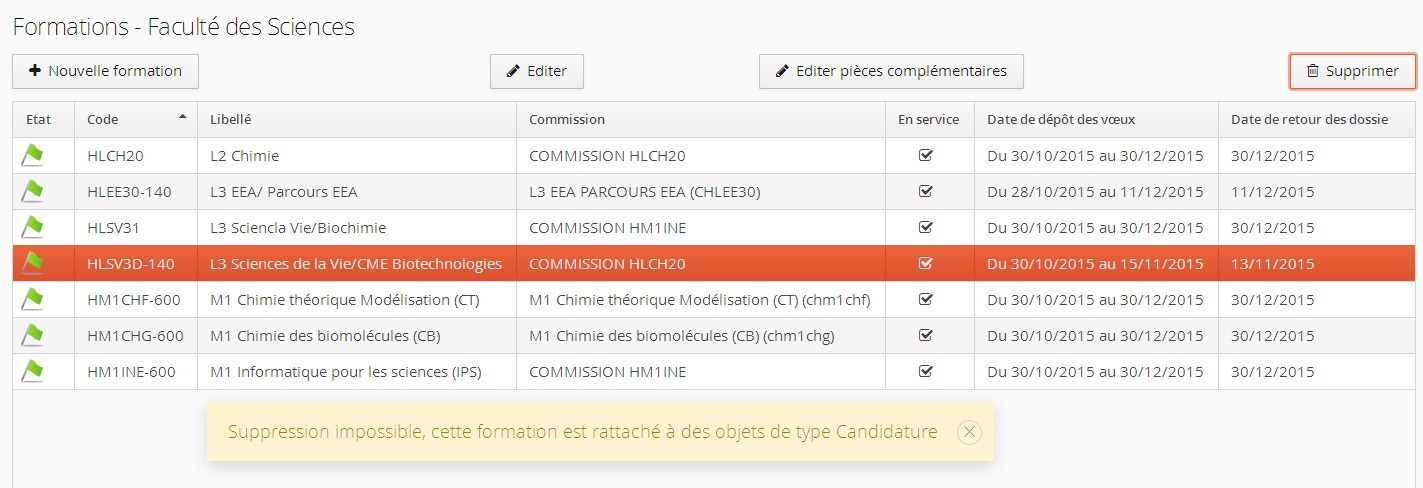
Task: Click Date de dépôt des vœux header
Action: tap(1061, 119)
